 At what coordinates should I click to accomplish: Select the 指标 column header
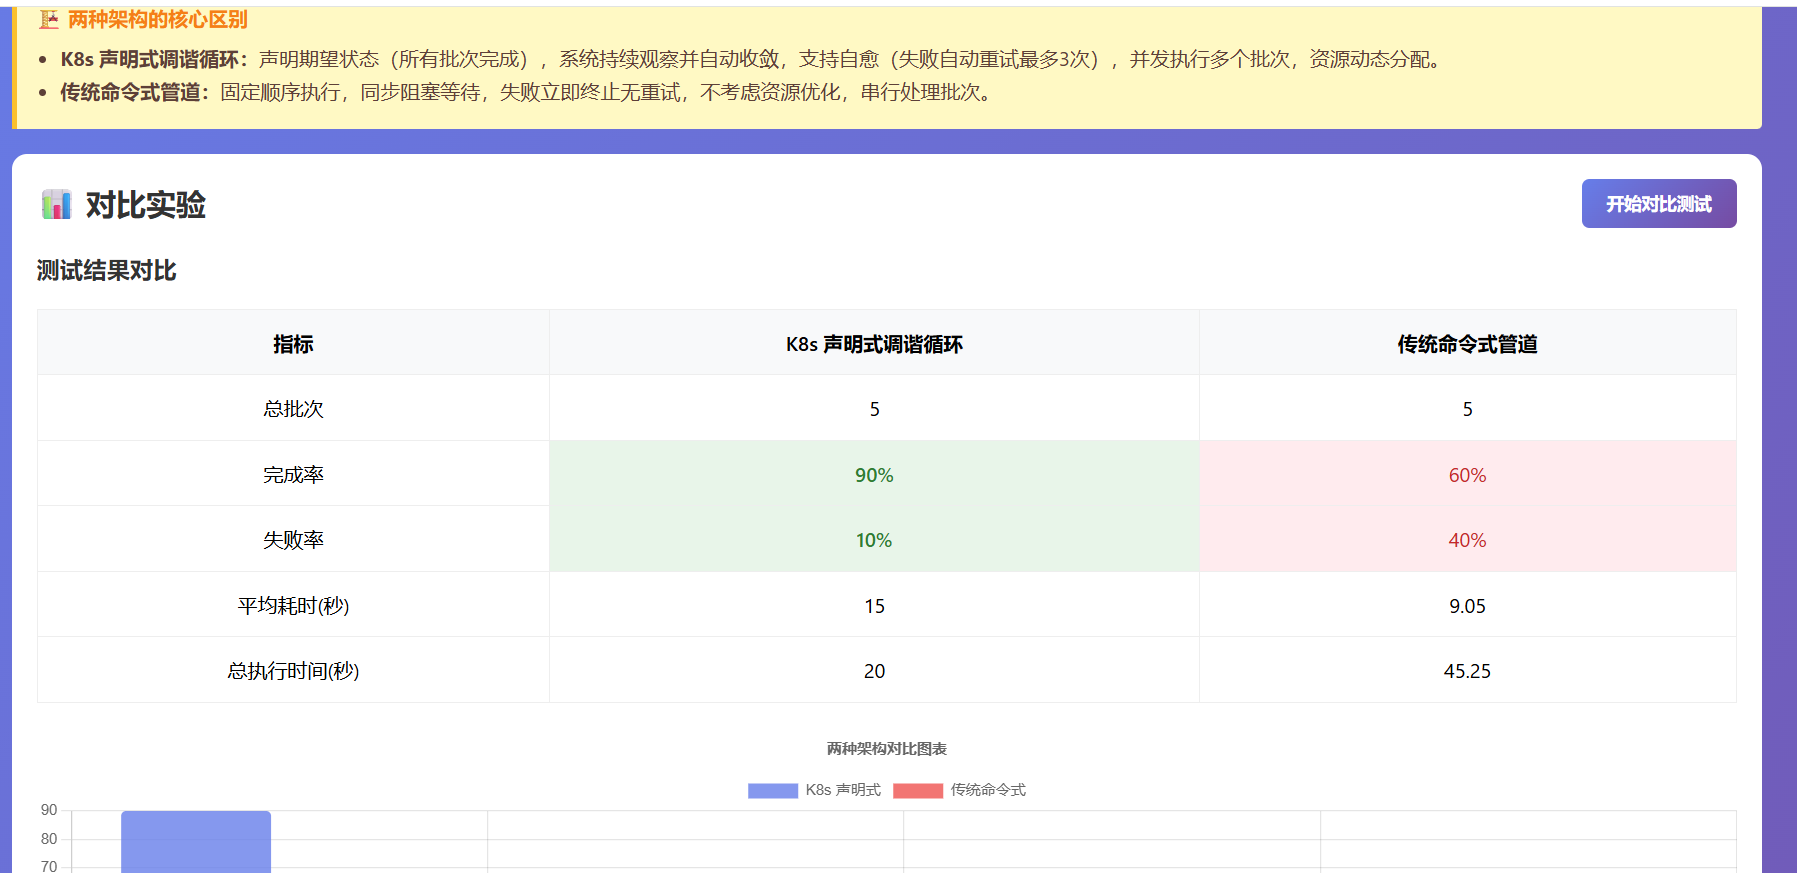(x=293, y=343)
